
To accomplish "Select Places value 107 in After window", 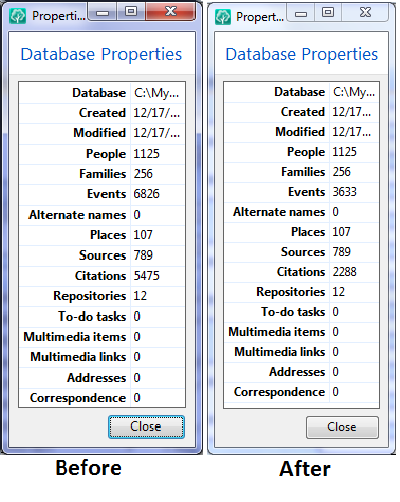I will click(x=342, y=232).
